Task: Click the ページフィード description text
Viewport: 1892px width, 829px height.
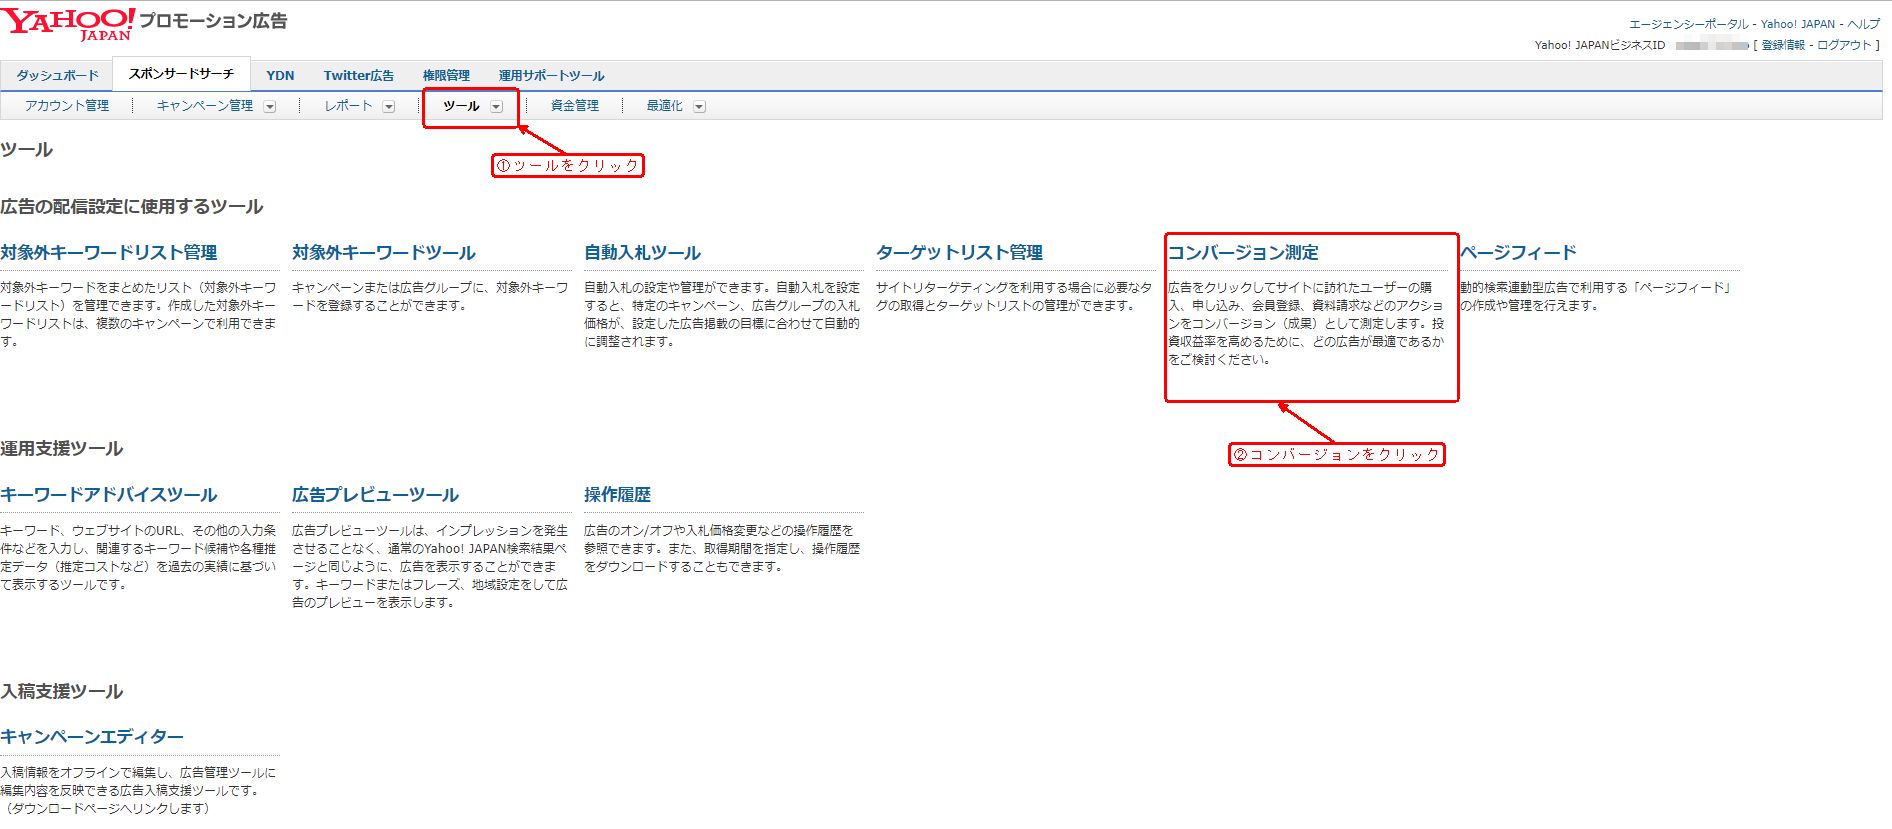Action: 1597,296
